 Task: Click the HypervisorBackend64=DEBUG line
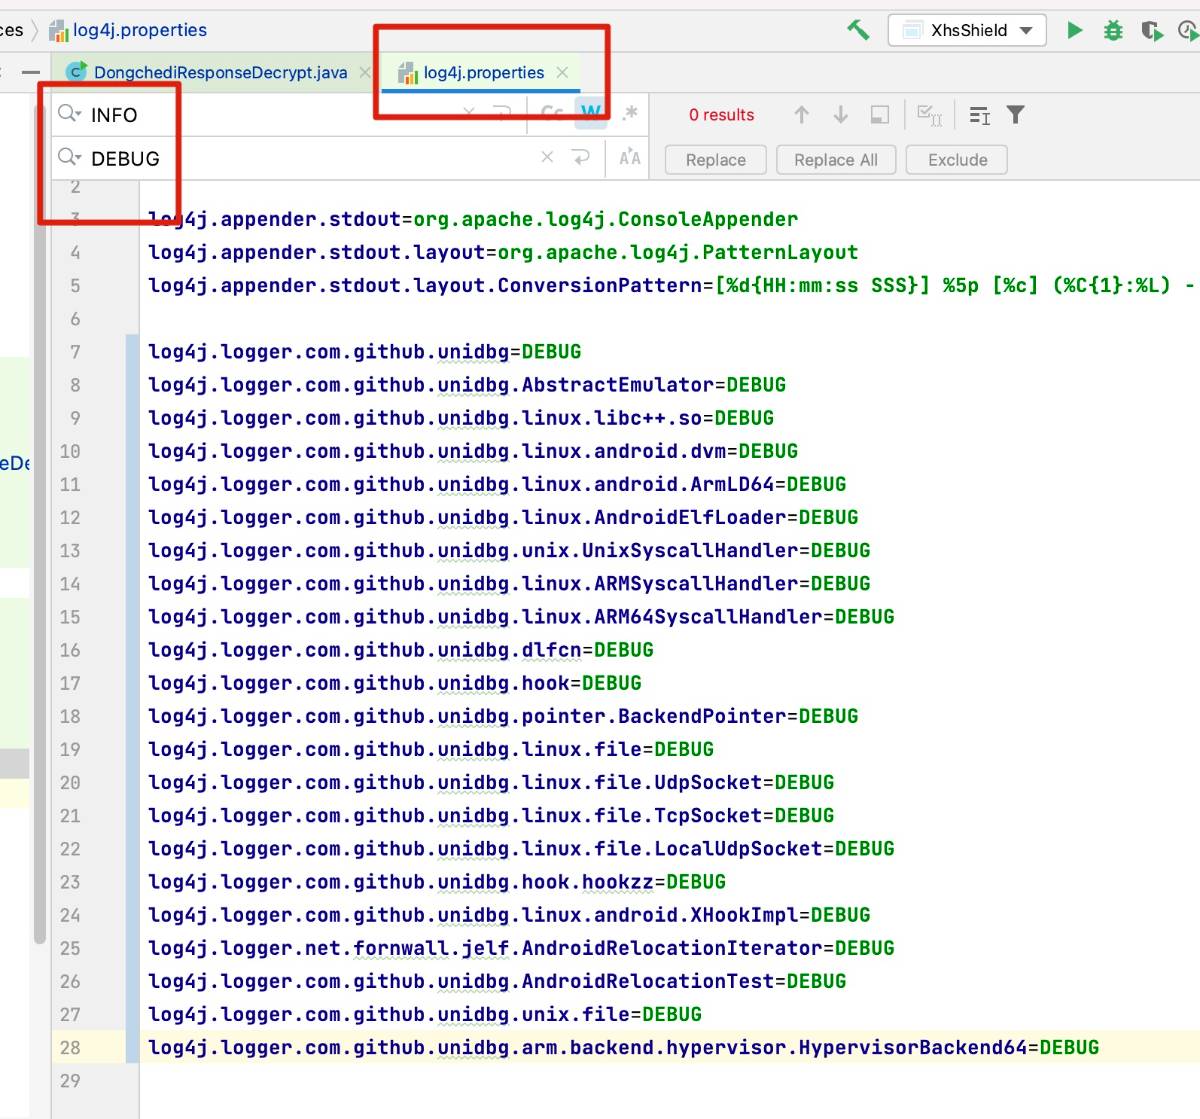(623, 1047)
